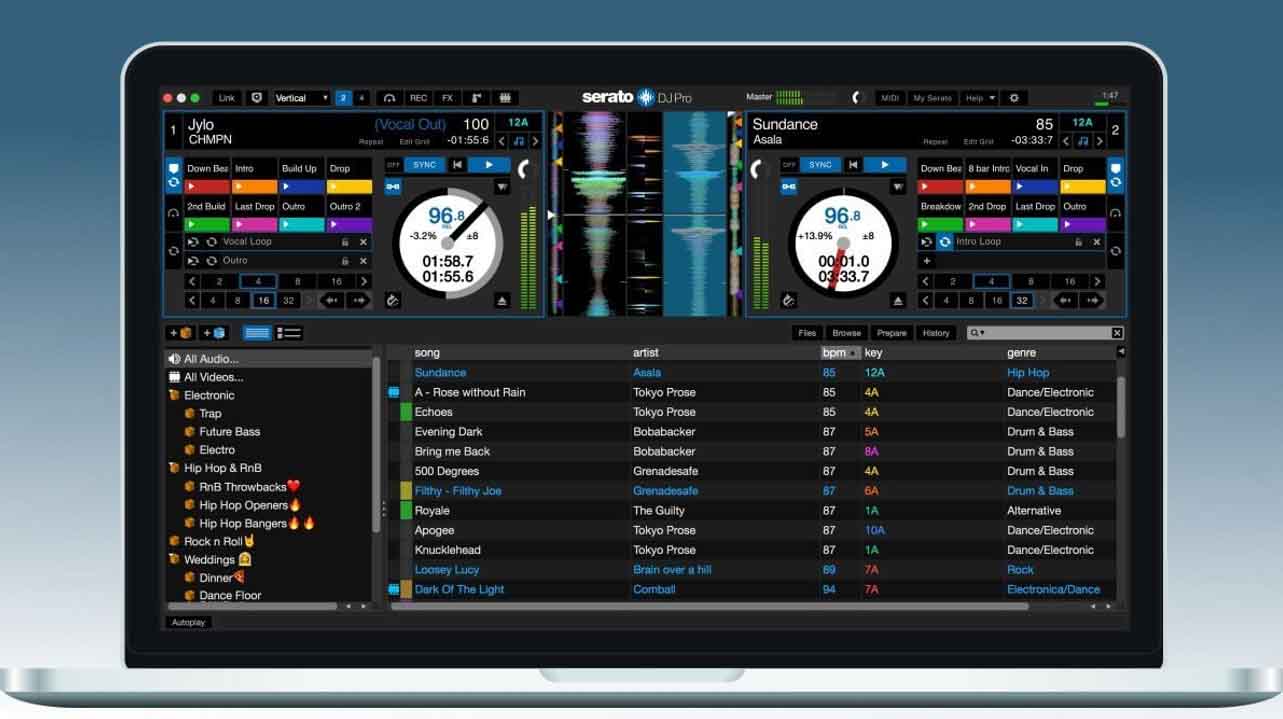Switch to the Prepare tab
This screenshot has height=719, width=1283.
click(x=890, y=332)
